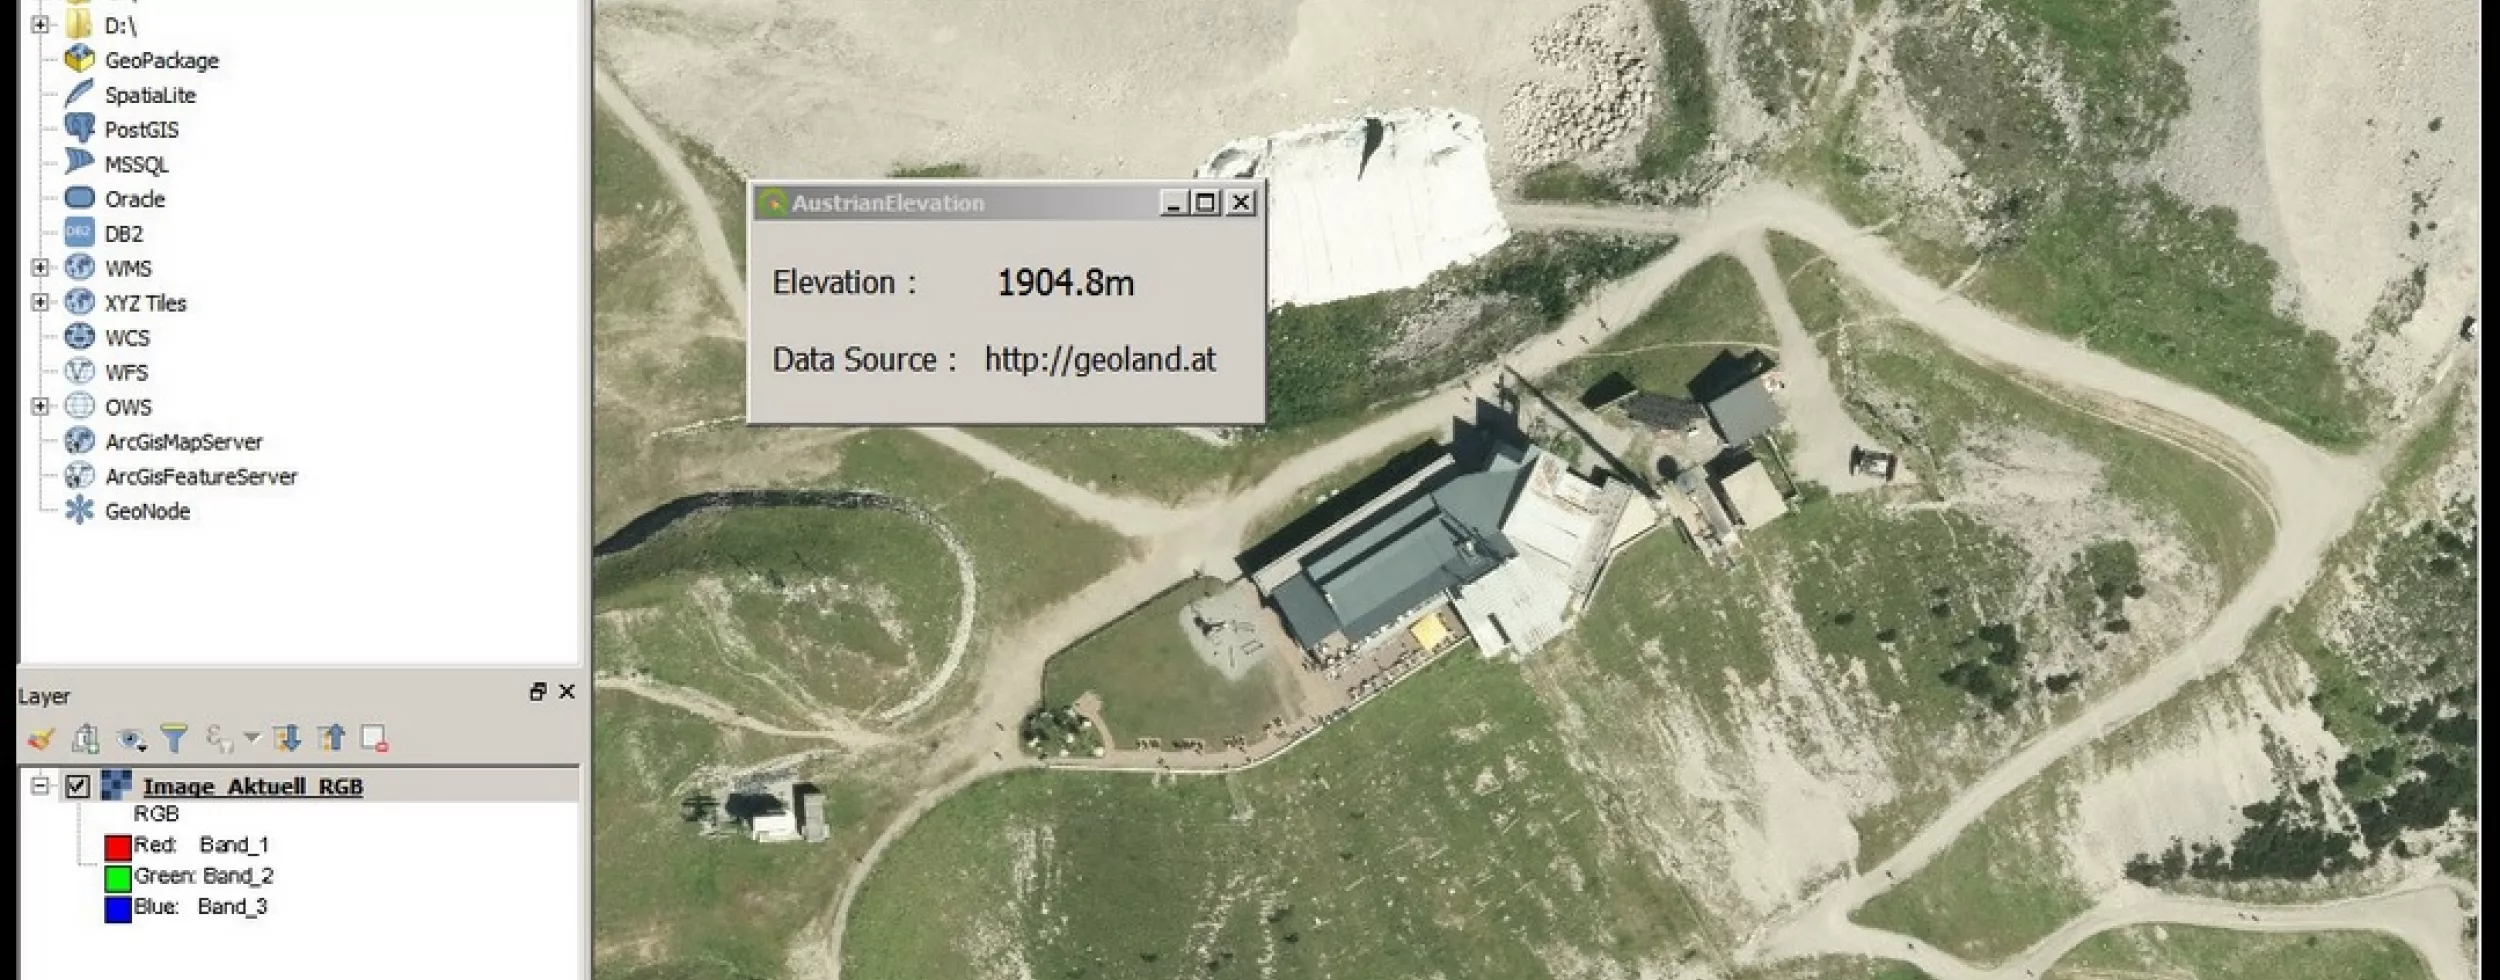Open the Manage Map Themes eye icon

pyautogui.click(x=130, y=739)
